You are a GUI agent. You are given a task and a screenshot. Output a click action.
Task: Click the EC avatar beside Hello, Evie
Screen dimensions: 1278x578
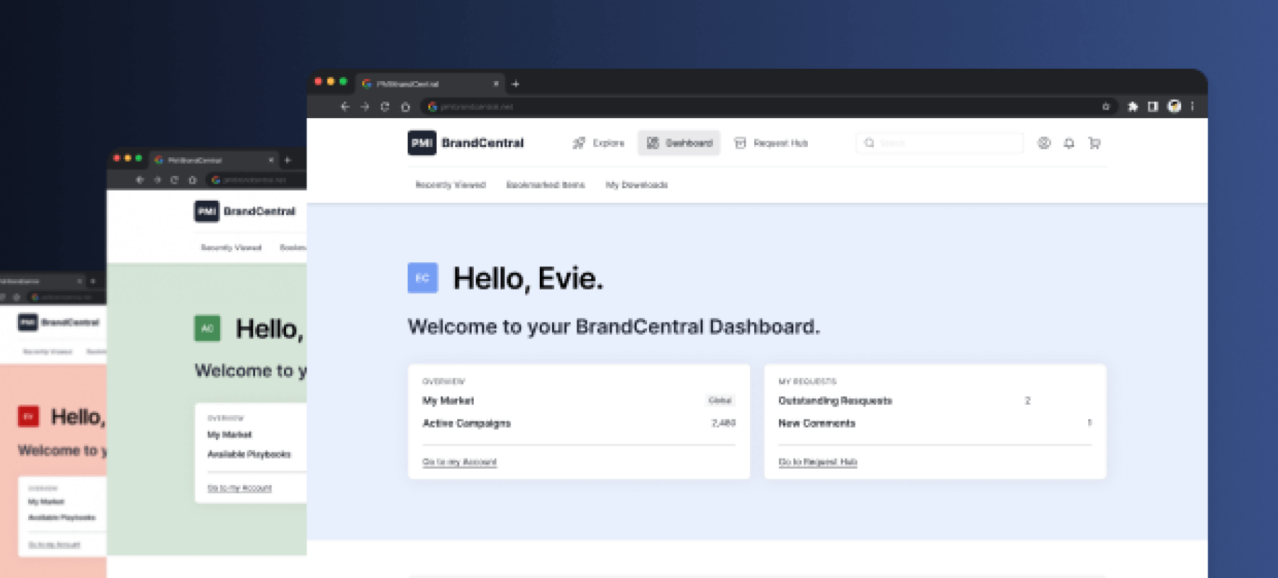coord(423,278)
